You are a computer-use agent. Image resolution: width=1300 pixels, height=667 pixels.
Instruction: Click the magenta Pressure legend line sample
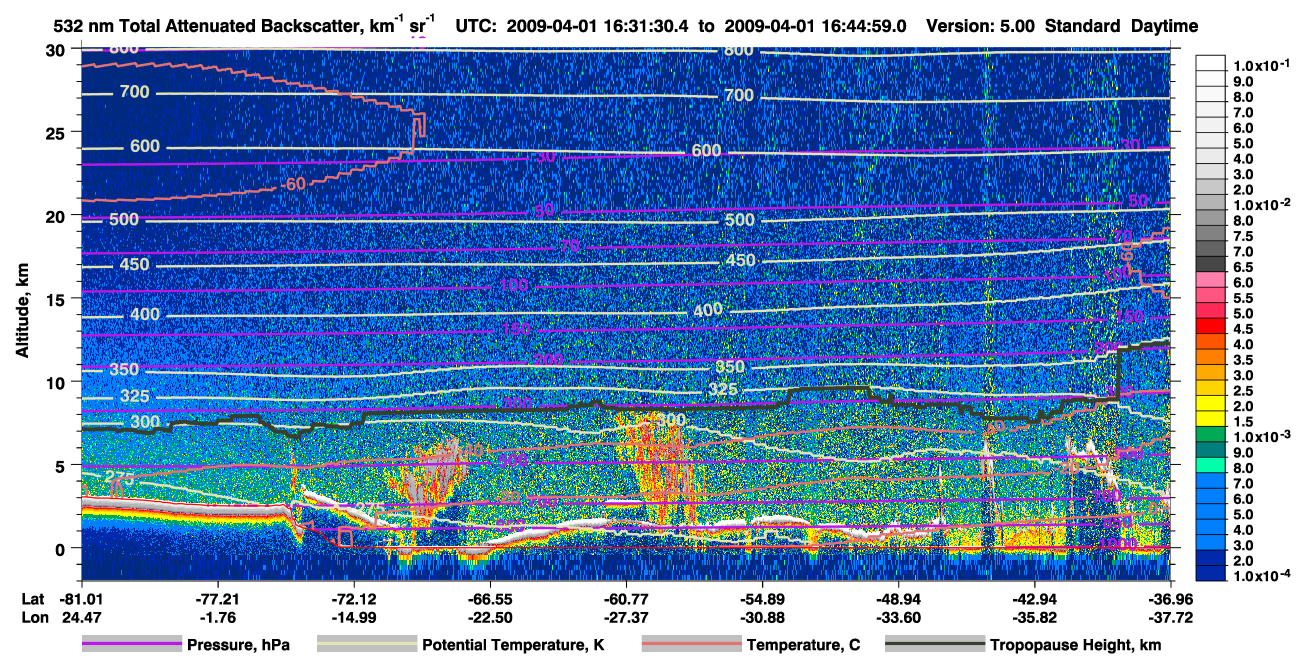[132, 645]
